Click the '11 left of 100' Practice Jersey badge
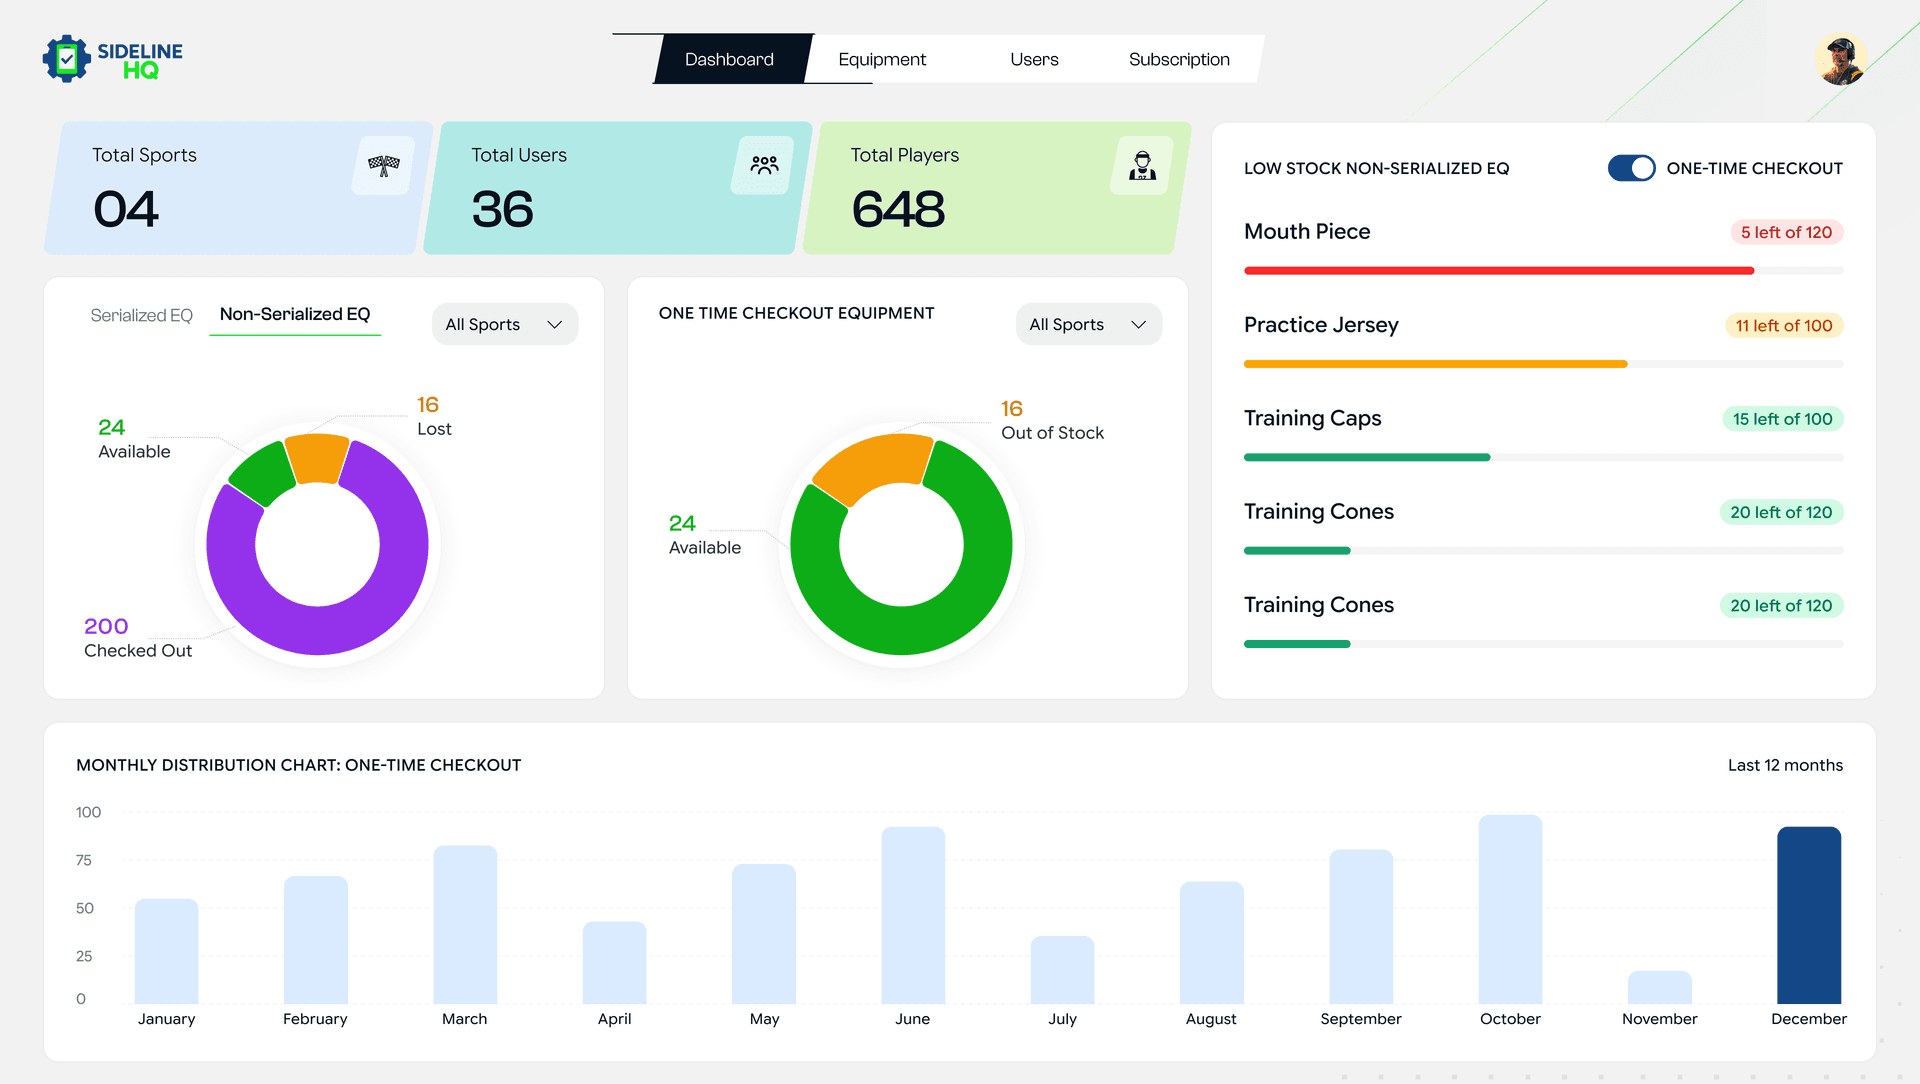Screen dimensions: 1920x1084 pyautogui.click(x=1783, y=325)
